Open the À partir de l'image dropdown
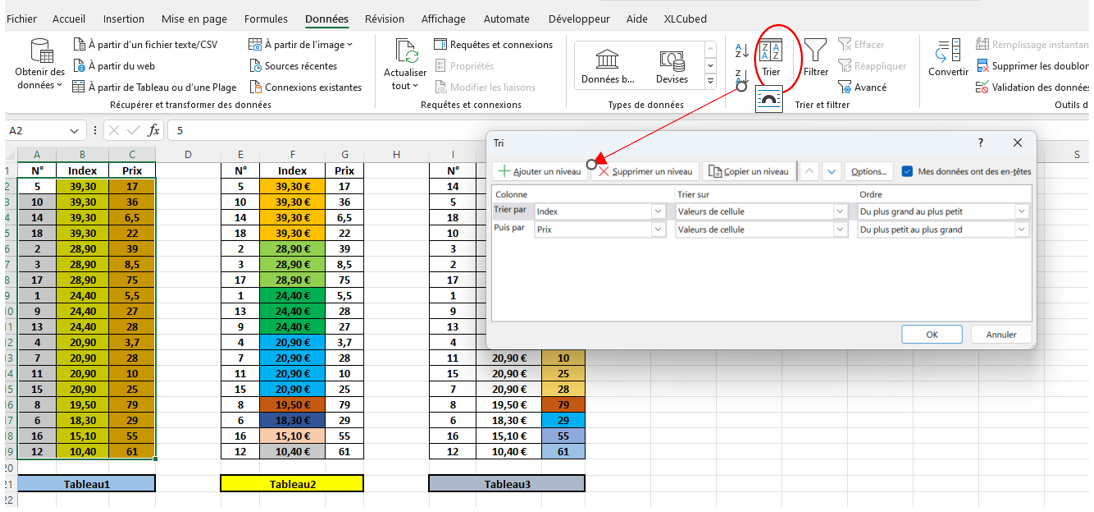The height and width of the screenshot is (512, 1094). tap(301, 45)
